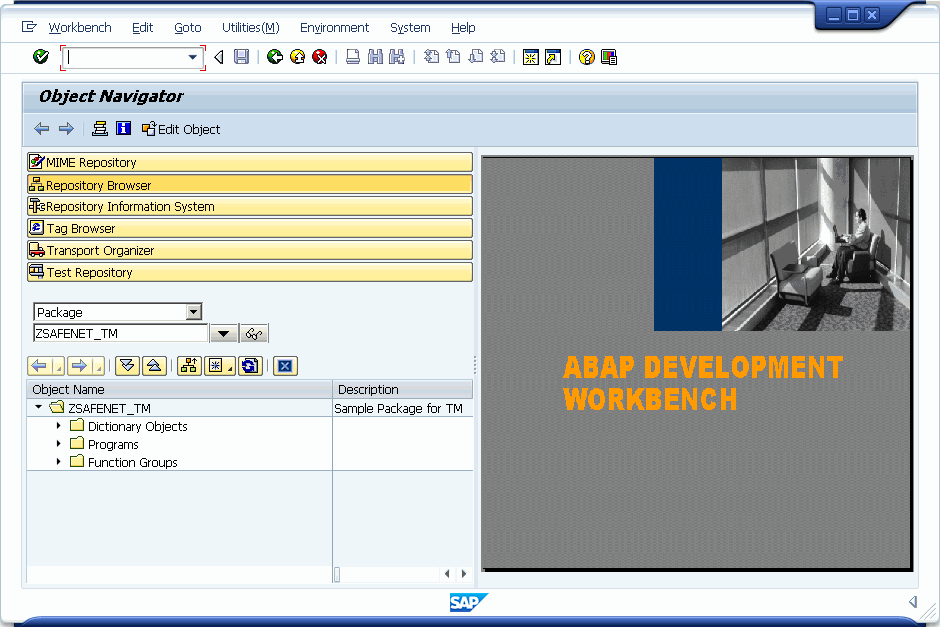The image size is (940, 627).
Task: Click the blue information icon
Action: [123, 128]
